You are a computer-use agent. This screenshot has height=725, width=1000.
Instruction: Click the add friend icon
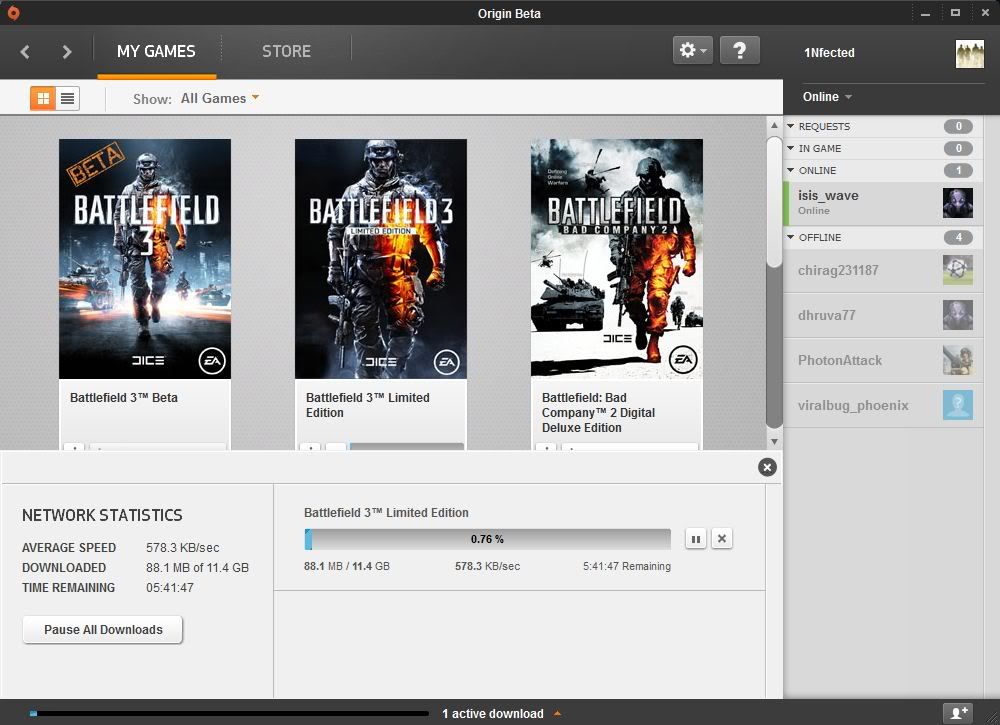959,713
